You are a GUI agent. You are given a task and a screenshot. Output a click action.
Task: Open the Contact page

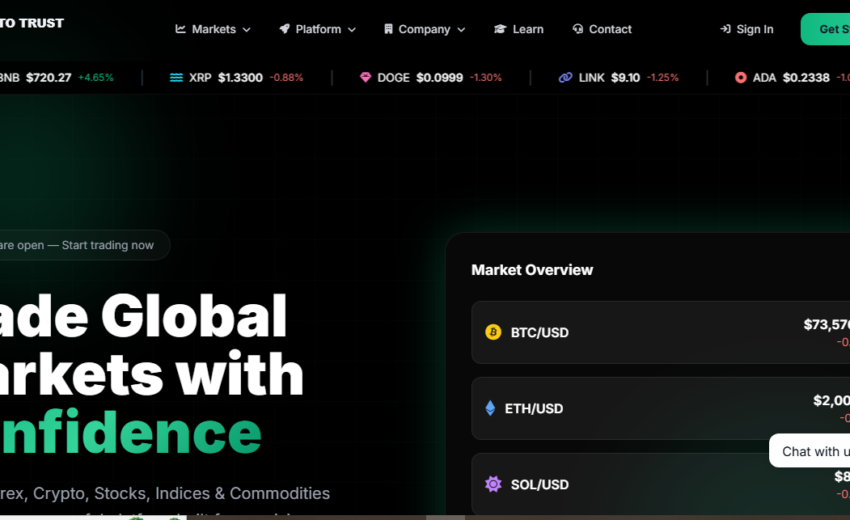[602, 29]
